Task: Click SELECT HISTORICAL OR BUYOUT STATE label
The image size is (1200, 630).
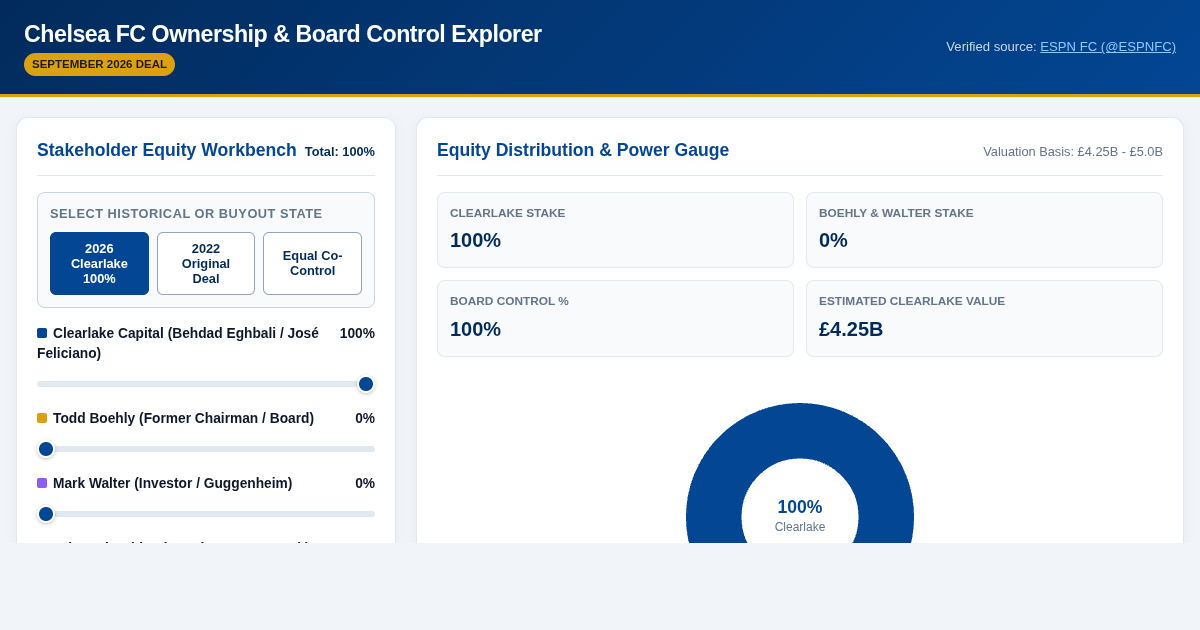Action: pyautogui.click(x=186, y=213)
